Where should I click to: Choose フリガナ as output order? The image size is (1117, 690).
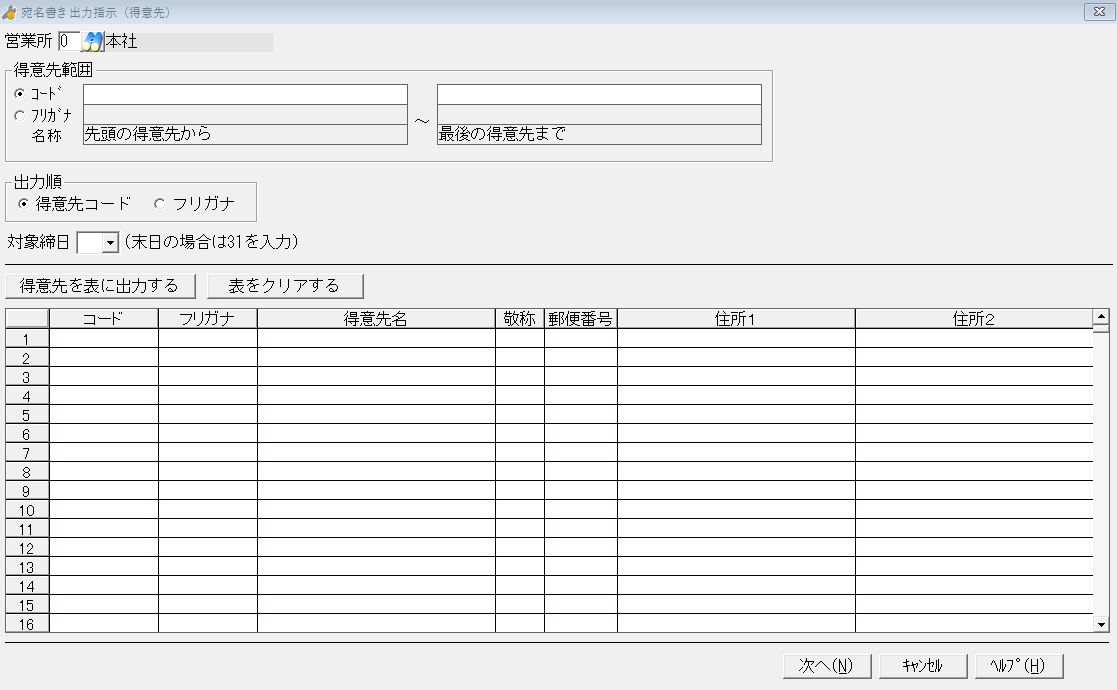[x=160, y=203]
